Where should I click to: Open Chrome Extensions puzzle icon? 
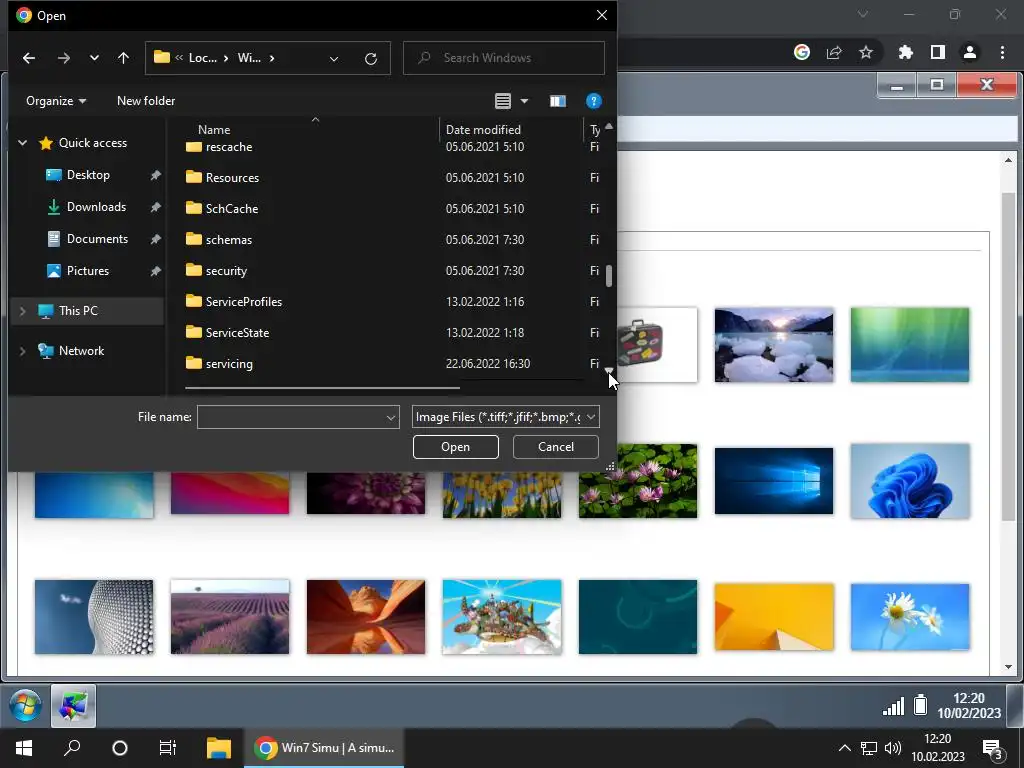pos(905,52)
